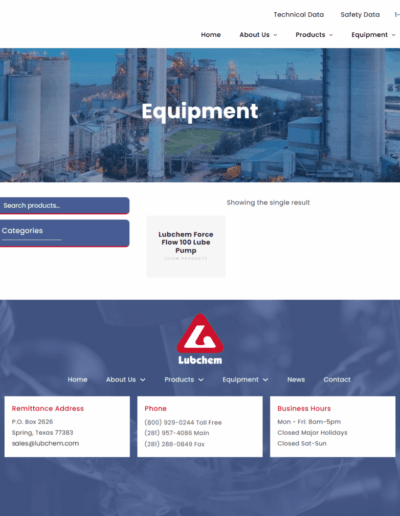Click the Lubchem footer logo
400x516 pixels.
pyautogui.click(x=200, y=339)
